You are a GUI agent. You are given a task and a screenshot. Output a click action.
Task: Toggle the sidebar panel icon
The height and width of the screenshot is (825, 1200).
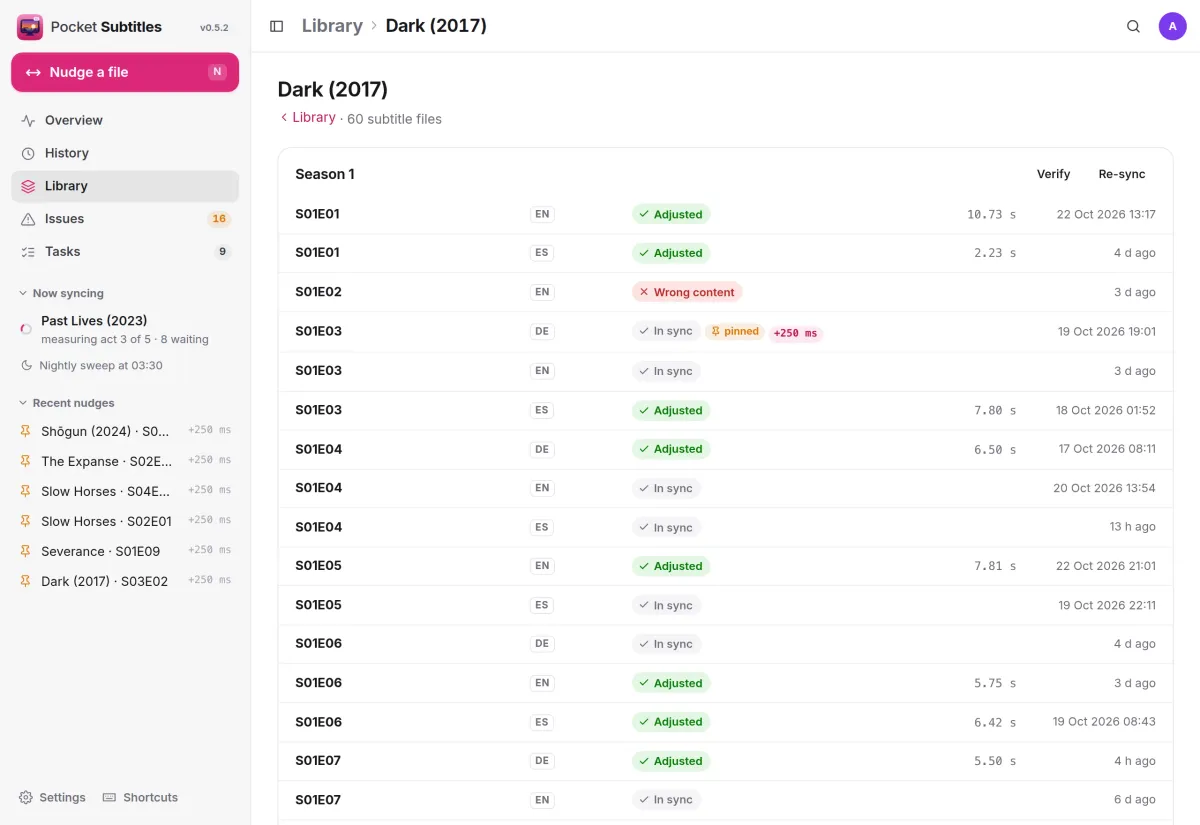[277, 26]
